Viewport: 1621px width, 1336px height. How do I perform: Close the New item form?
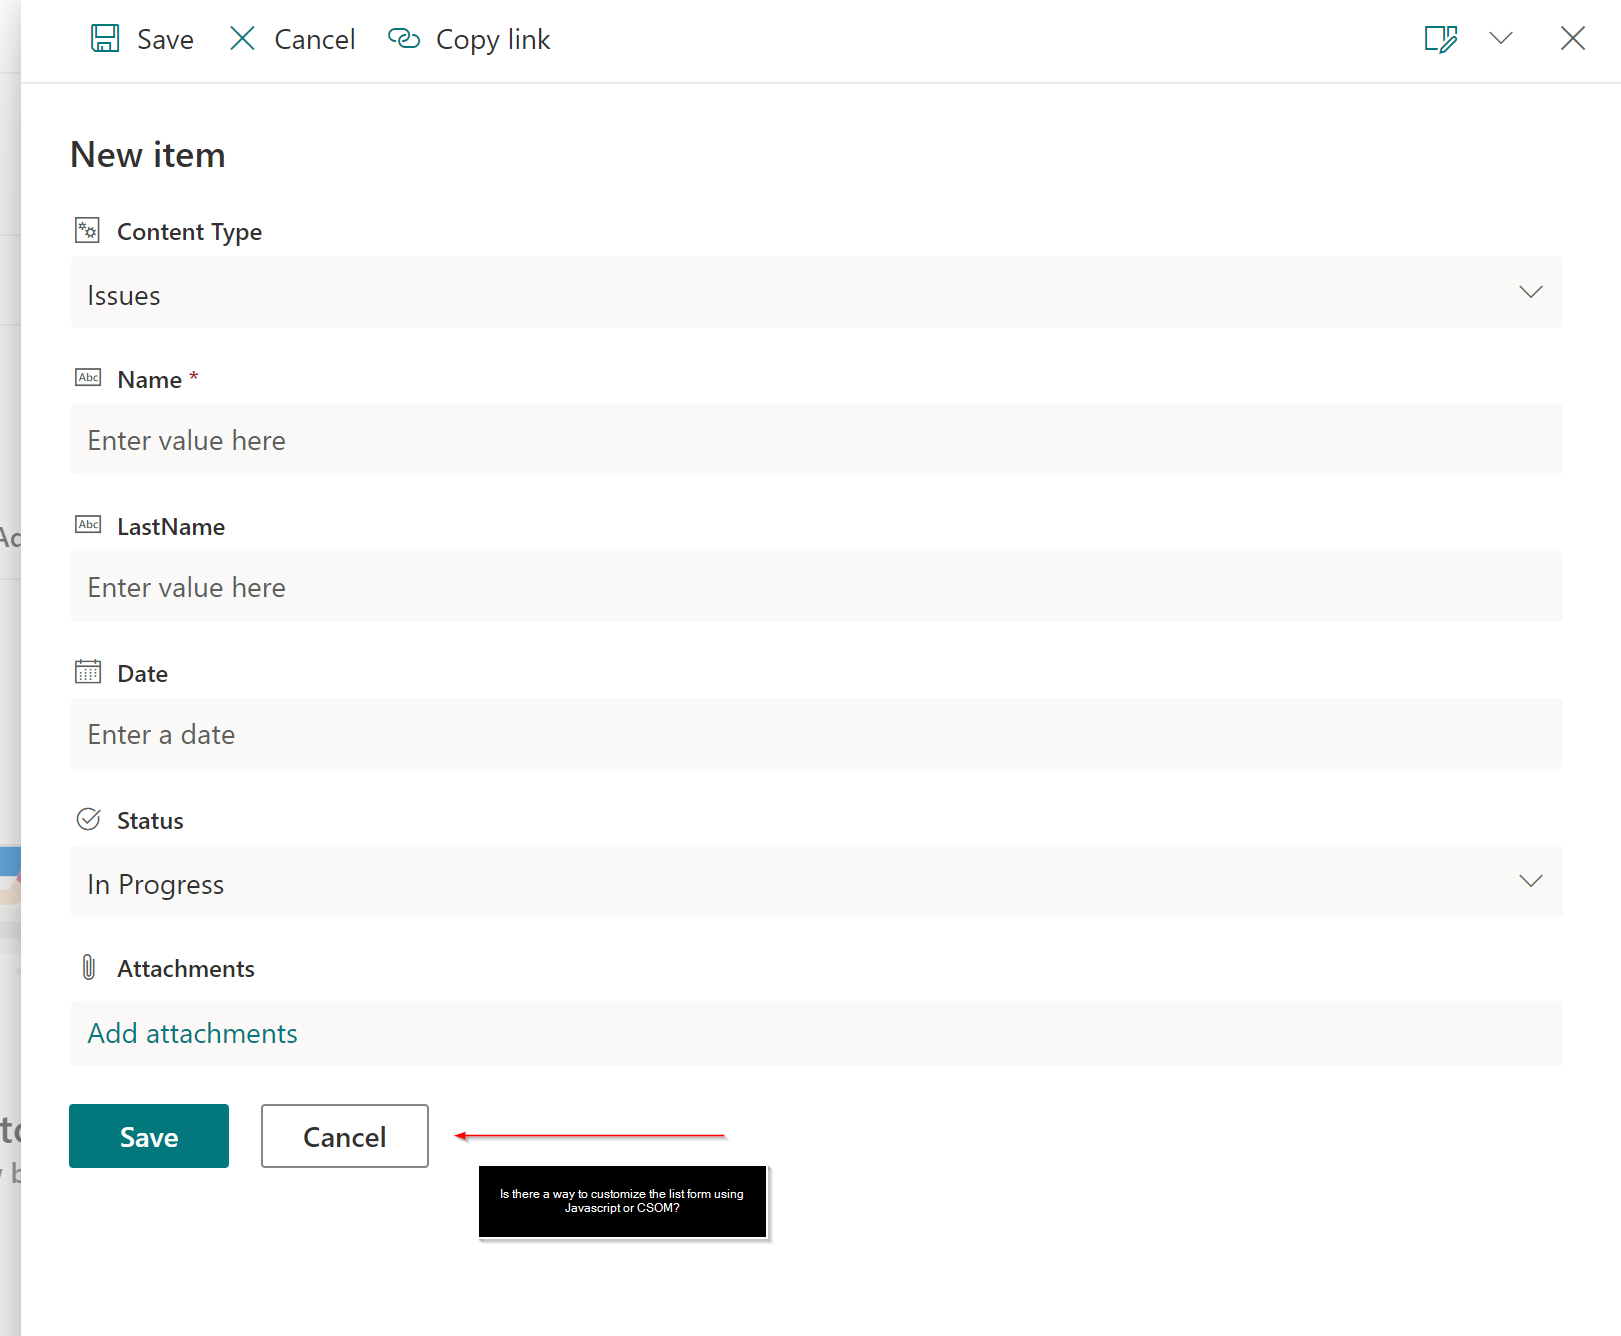pos(1572,38)
